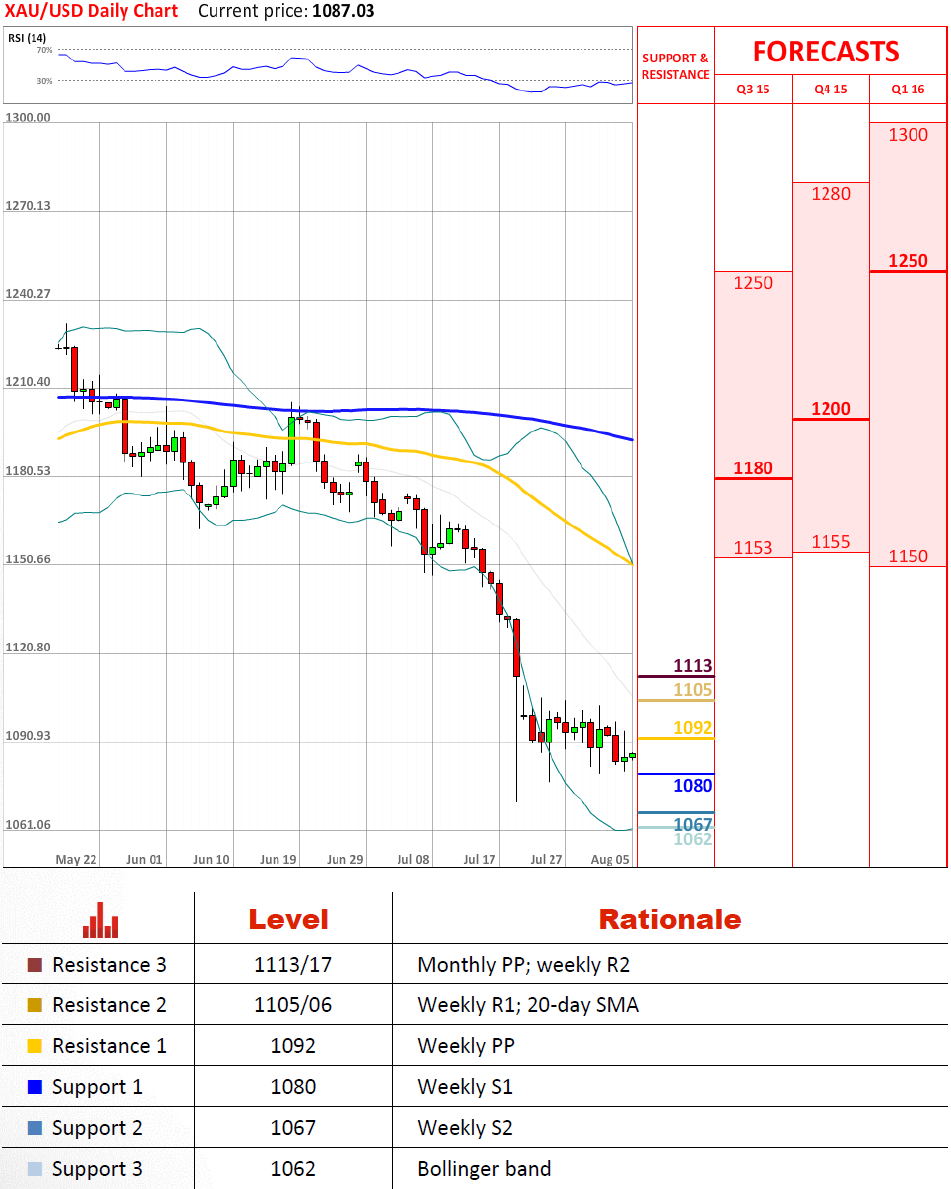
Task: Click the 1113 resistance level marker
Action: [692, 666]
